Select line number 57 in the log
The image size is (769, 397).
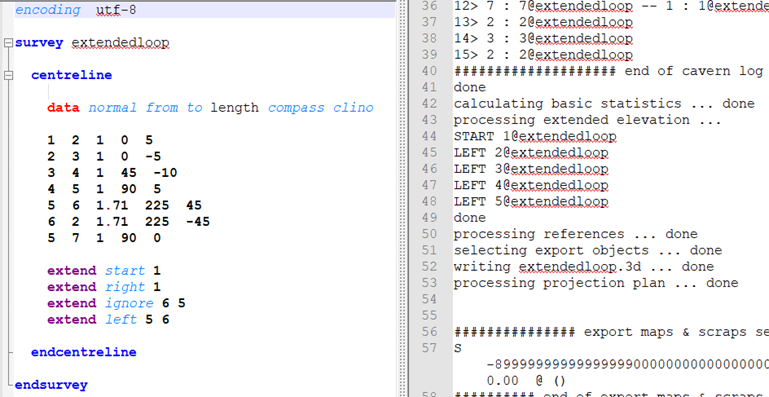click(429, 348)
